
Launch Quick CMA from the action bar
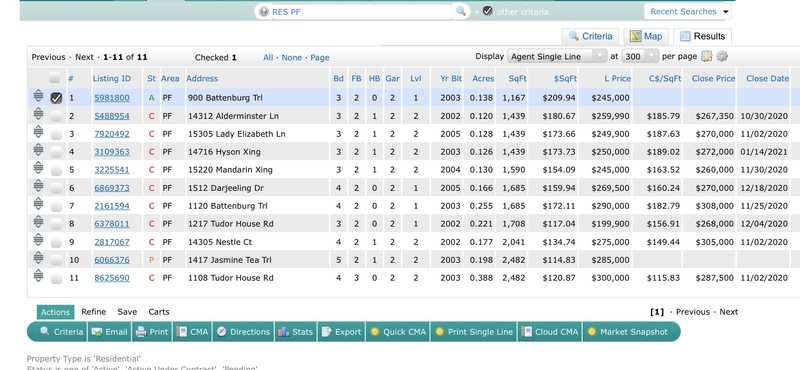point(397,332)
